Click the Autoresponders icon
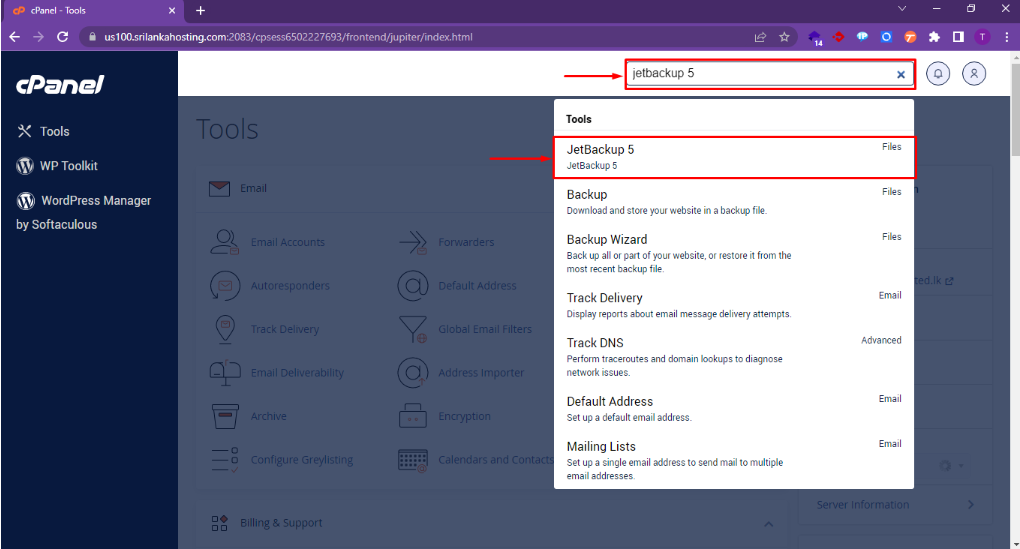This screenshot has height=549, width=1020. (x=225, y=286)
